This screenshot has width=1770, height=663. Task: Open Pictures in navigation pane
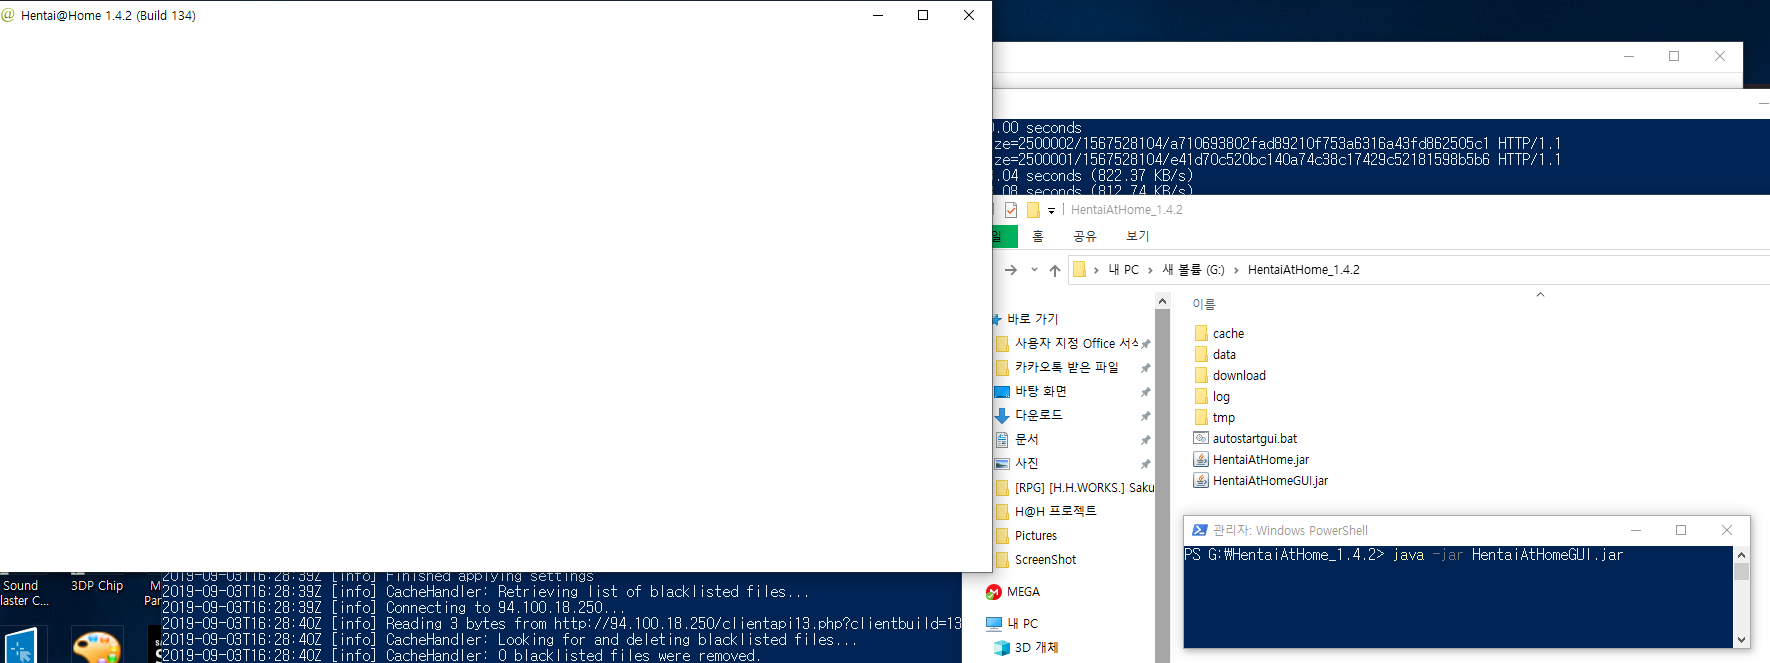click(1027, 535)
